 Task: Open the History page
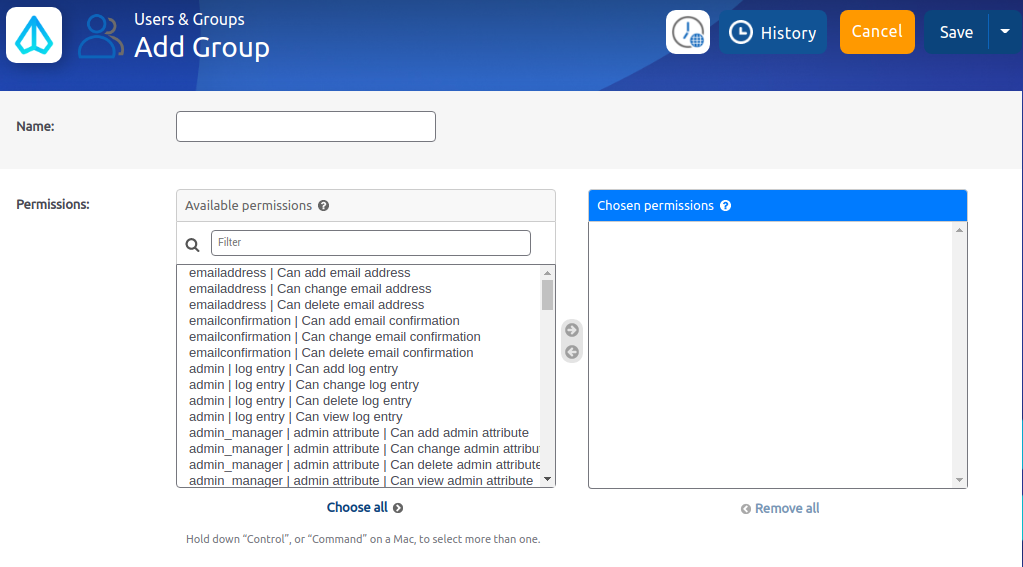tap(772, 32)
